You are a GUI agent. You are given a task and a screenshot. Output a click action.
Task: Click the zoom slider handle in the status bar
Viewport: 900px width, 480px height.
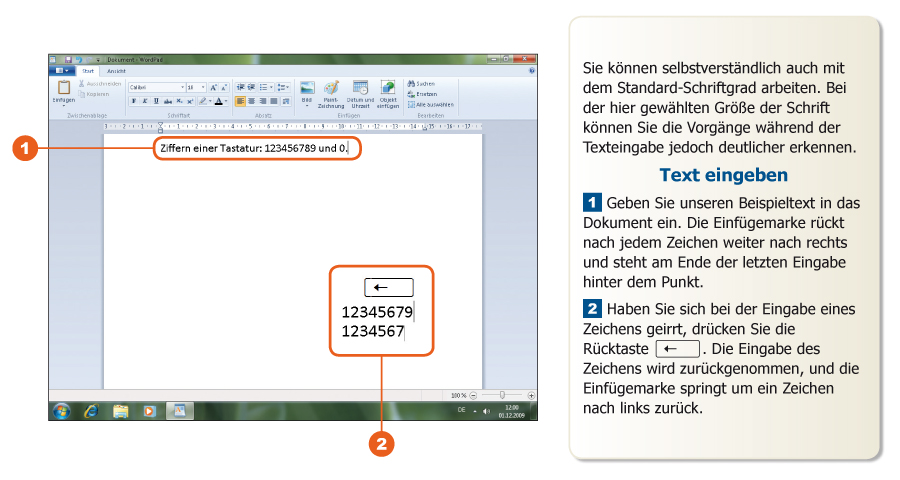(x=502, y=395)
